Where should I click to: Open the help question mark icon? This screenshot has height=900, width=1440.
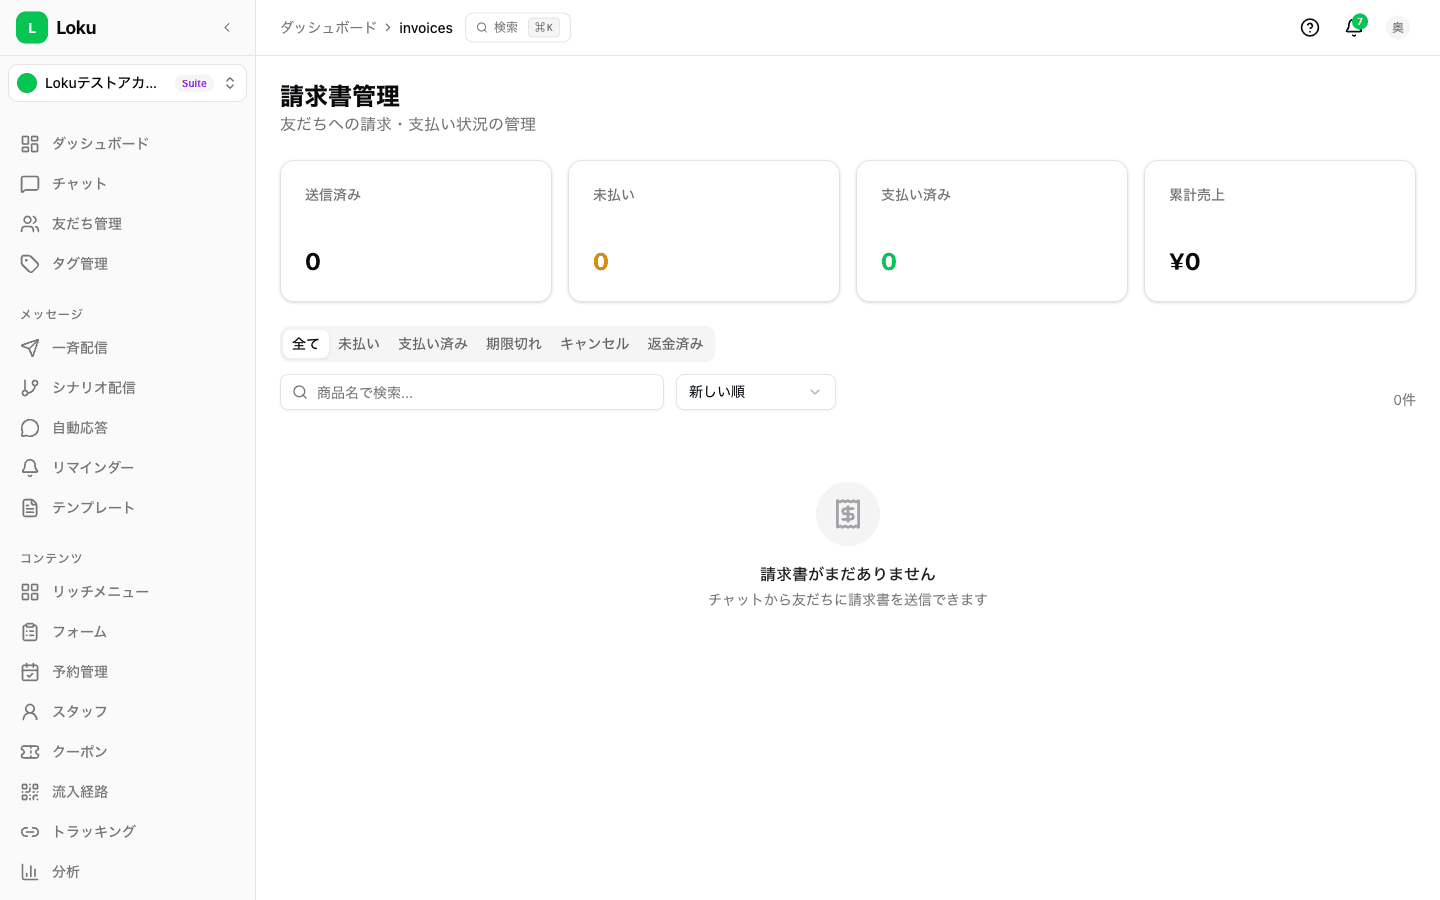coord(1310,28)
